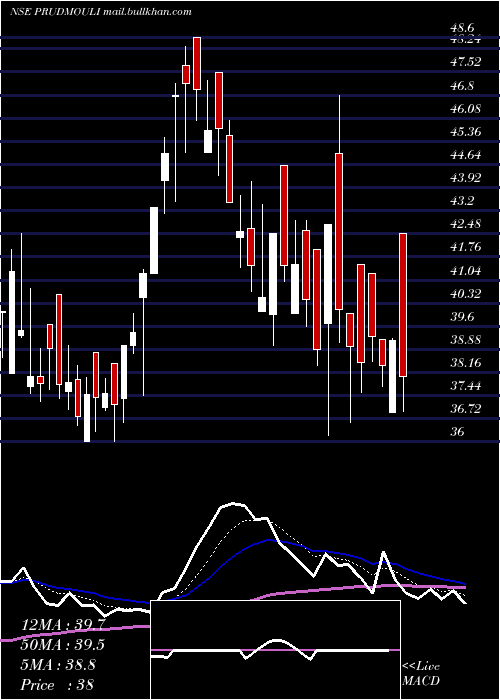
Task: Select the 47.52 price axis label
Action: pos(466,62)
